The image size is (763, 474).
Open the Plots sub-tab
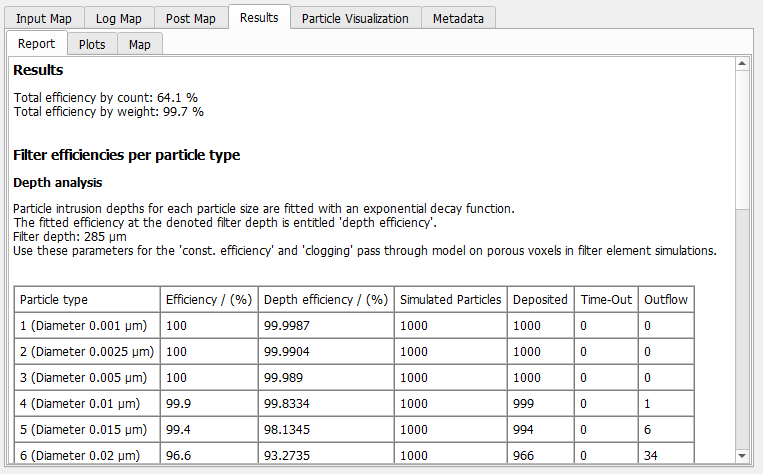point(92,44)
